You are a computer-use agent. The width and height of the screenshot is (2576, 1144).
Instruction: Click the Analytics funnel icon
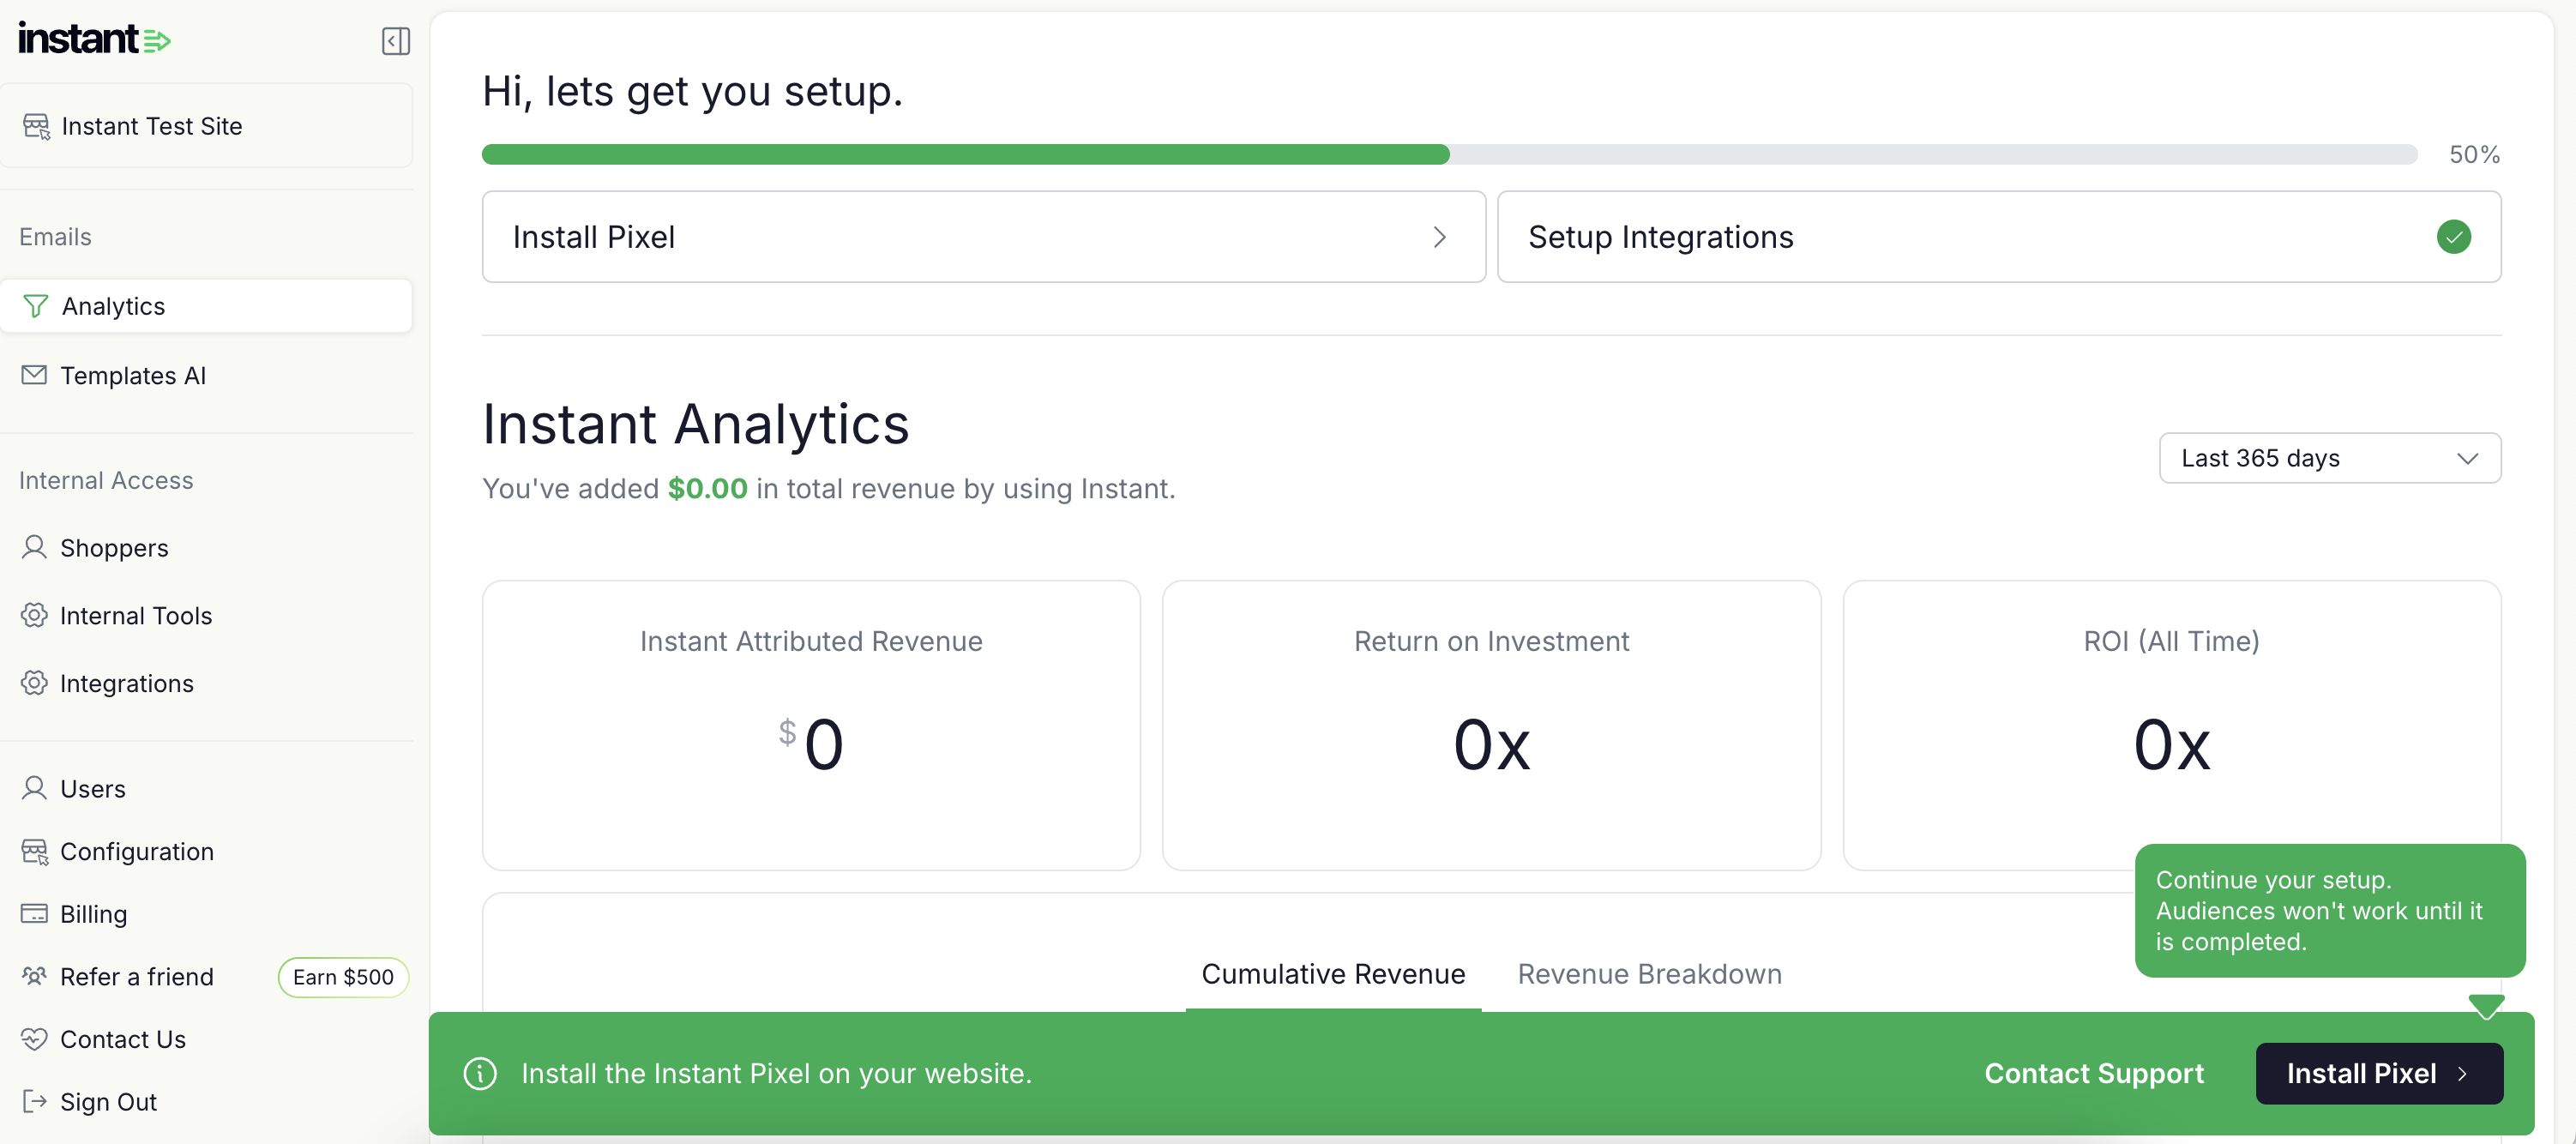click(35, 306)
